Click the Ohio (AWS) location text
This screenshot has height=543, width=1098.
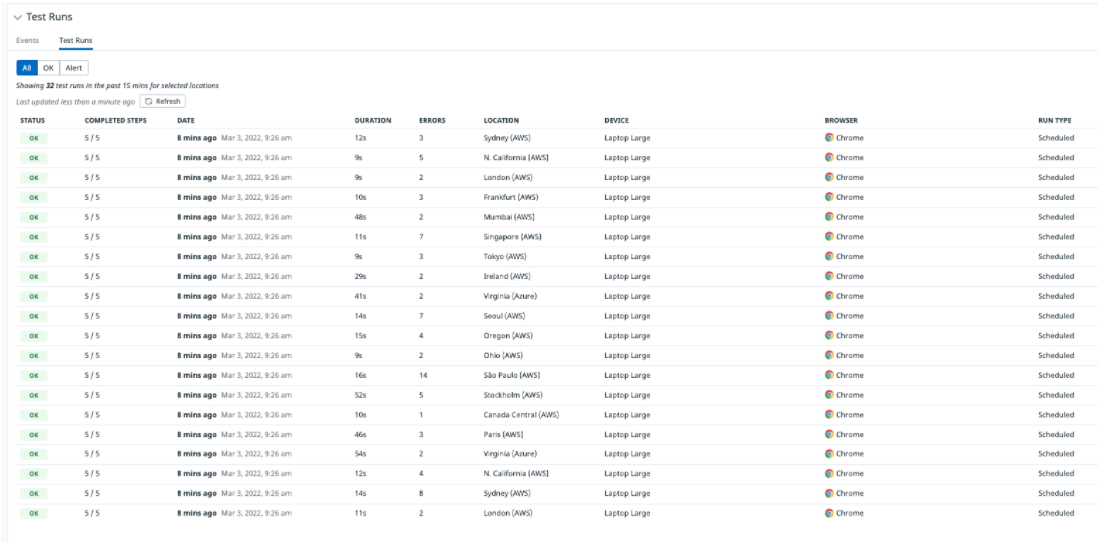[x=503, y=355]
